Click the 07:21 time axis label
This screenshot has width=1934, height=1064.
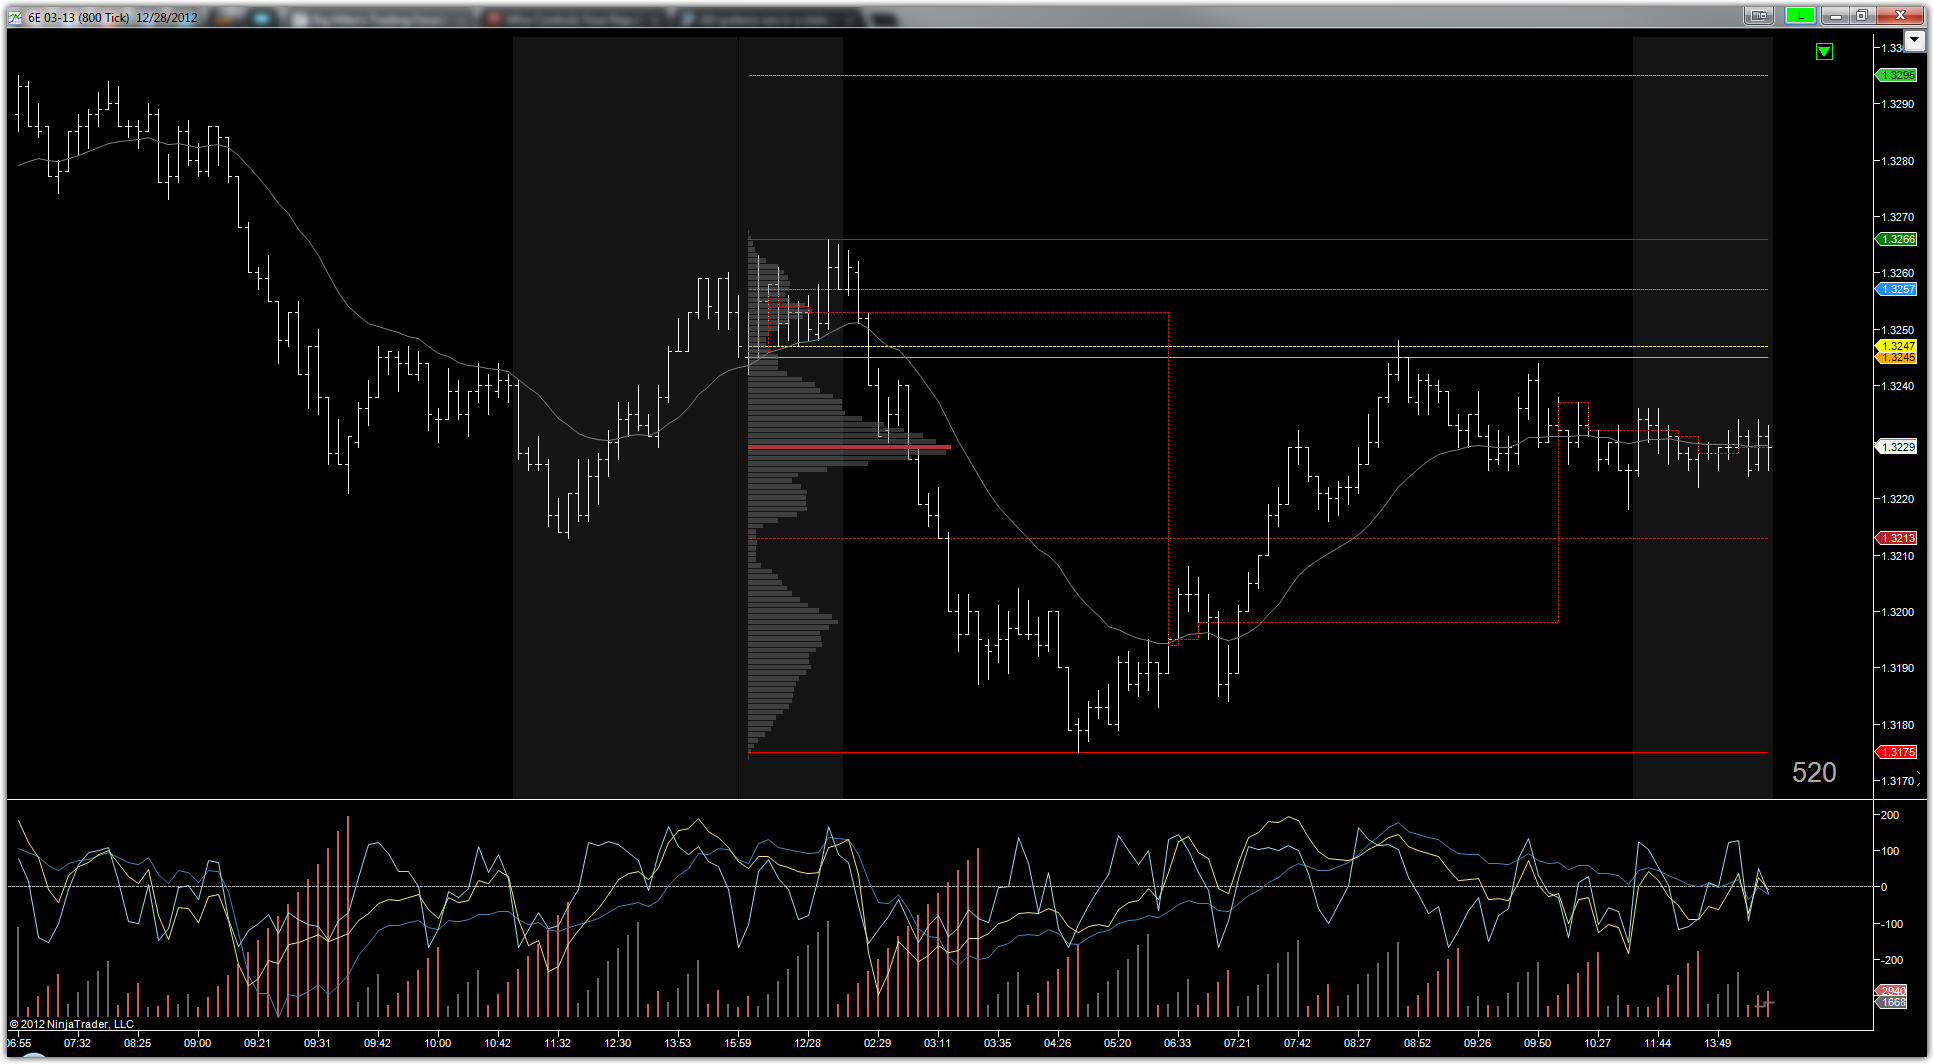(x=1238, y=1043)
